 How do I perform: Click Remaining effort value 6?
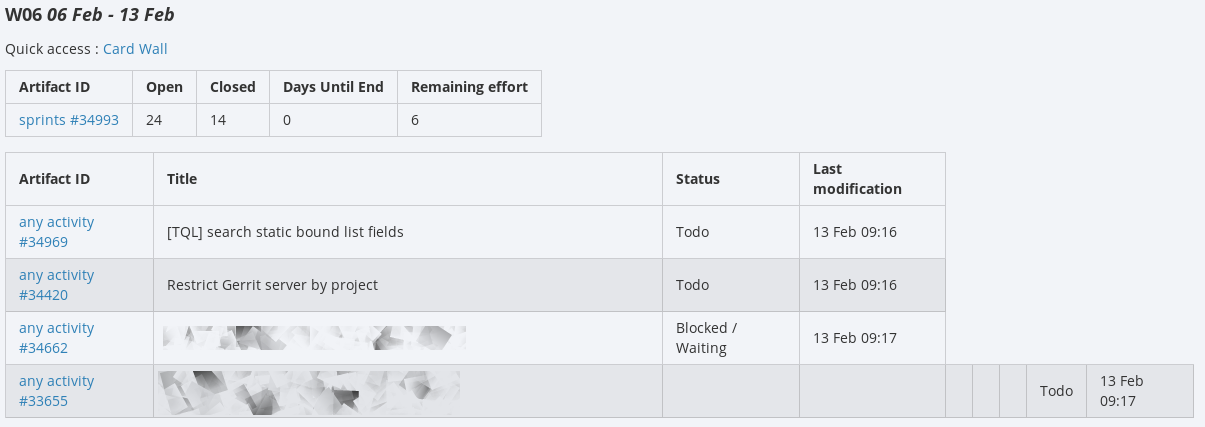coord(415,120)
